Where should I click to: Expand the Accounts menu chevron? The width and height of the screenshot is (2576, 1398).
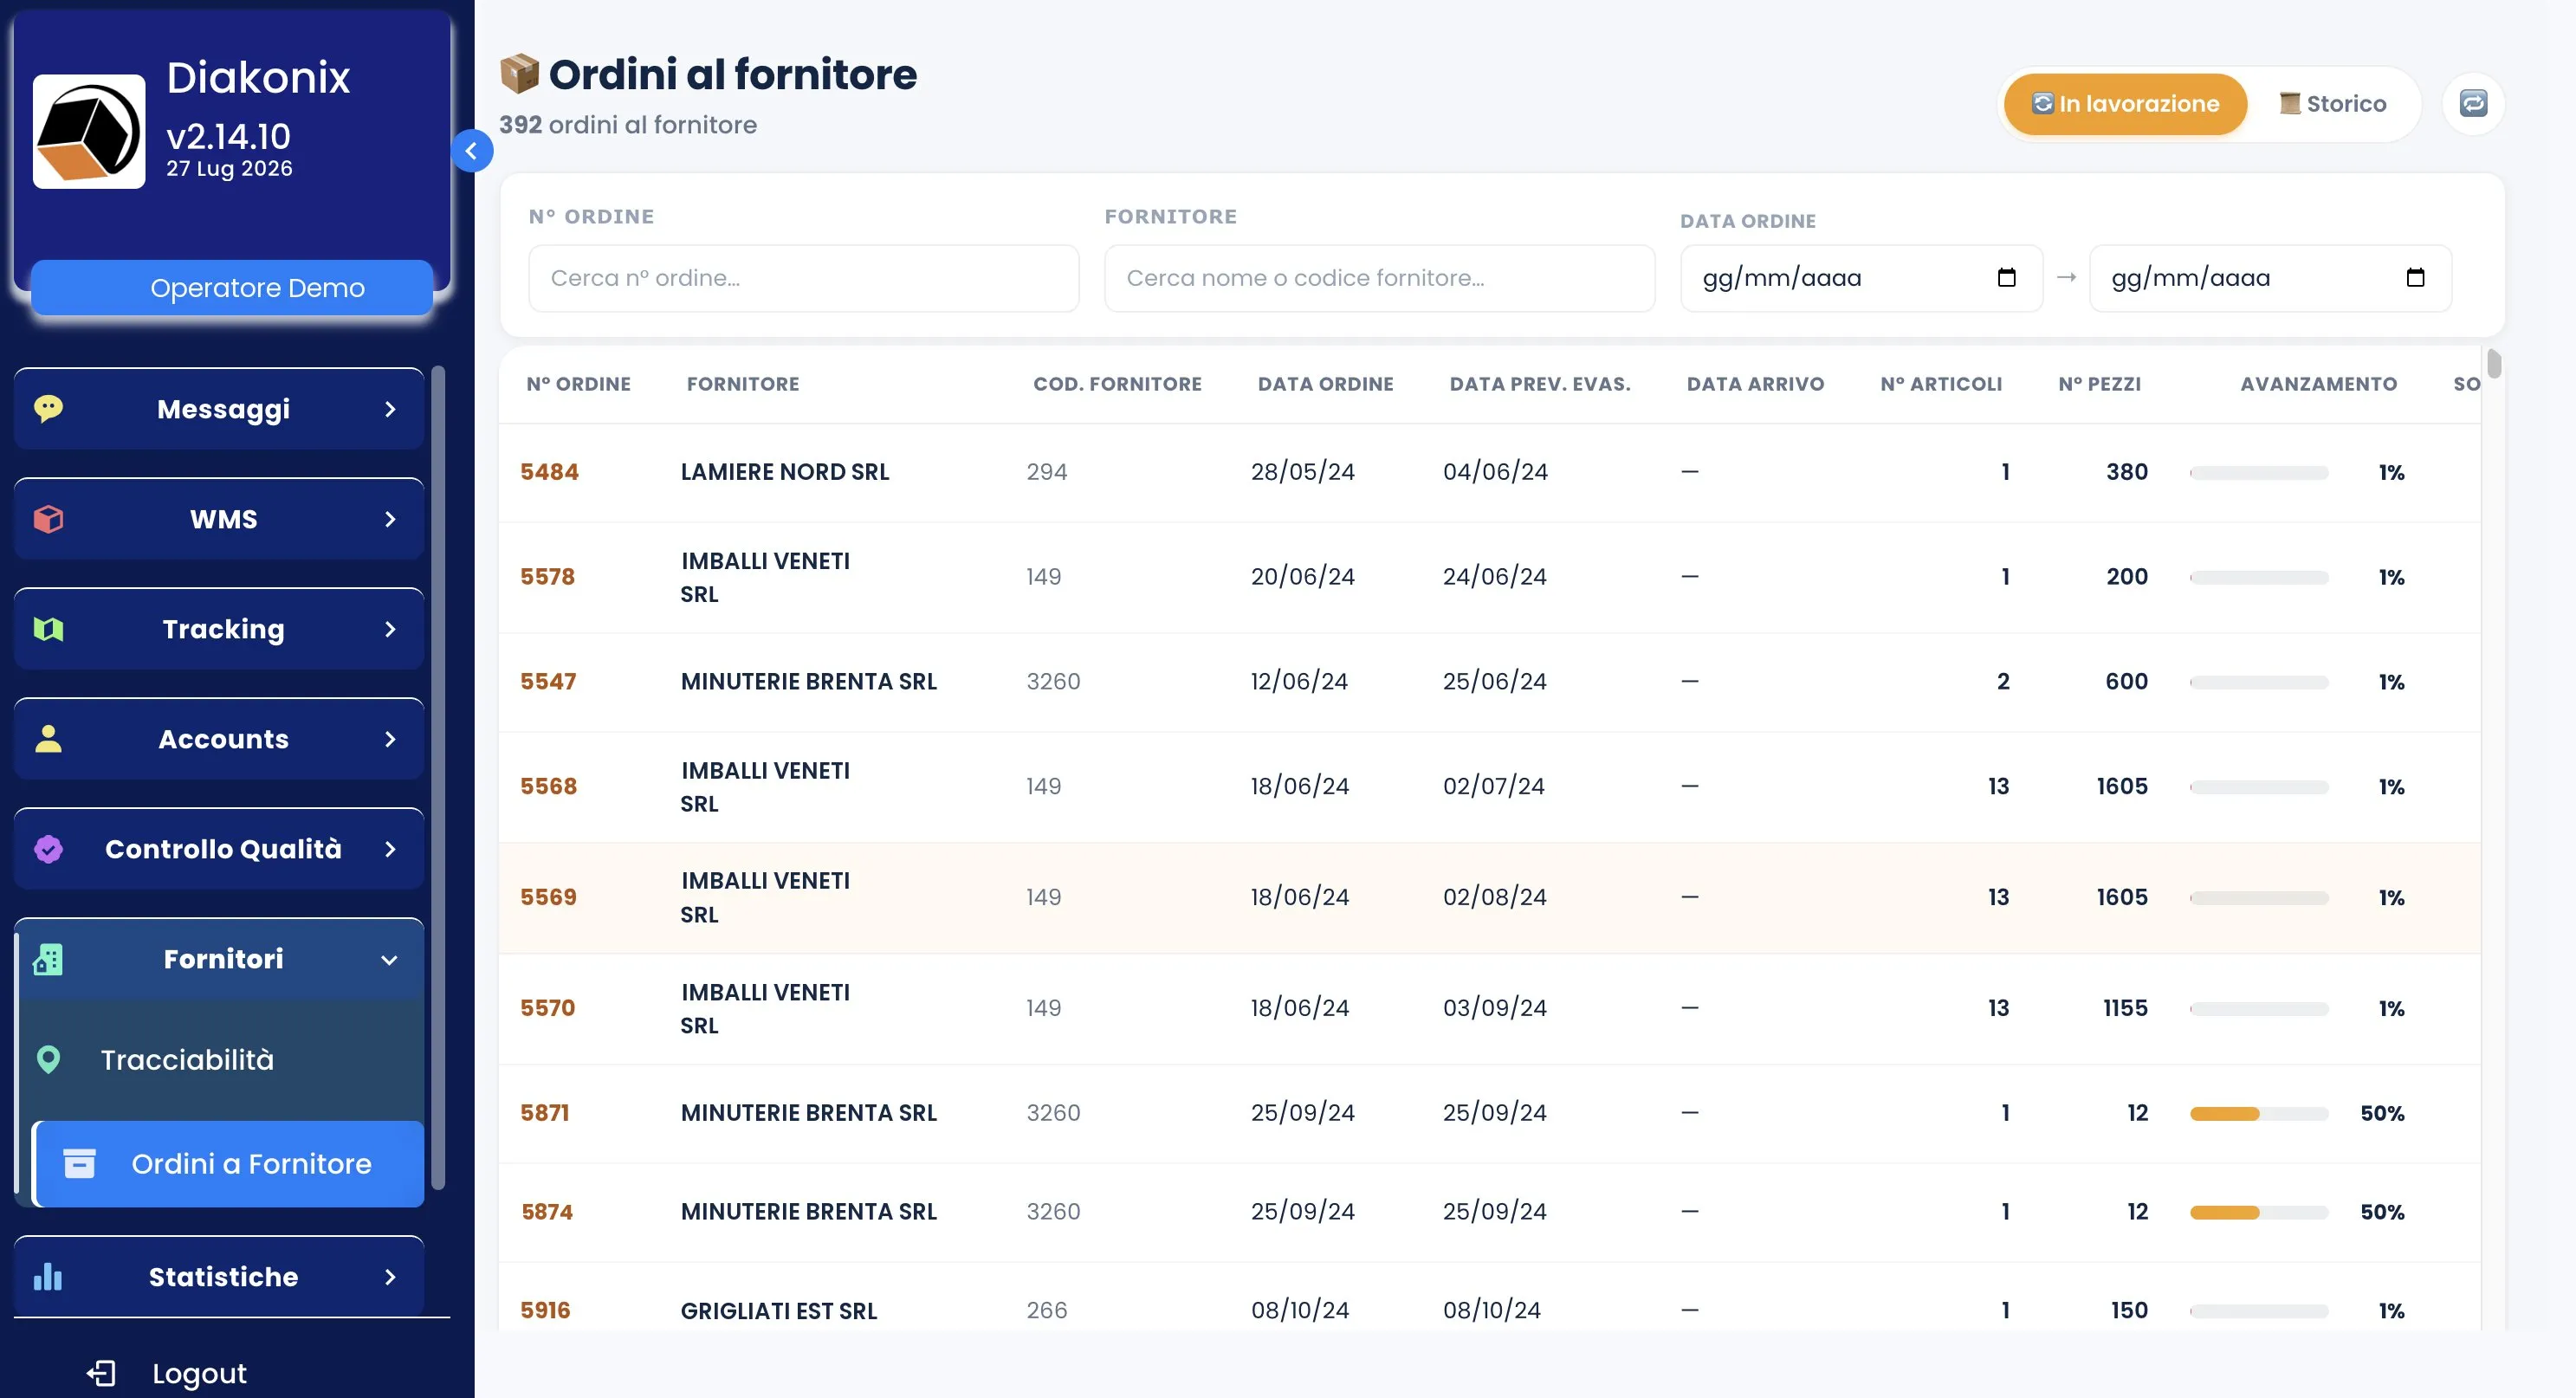tap(390, 738)
